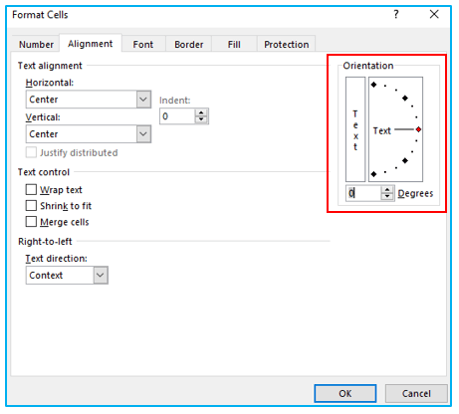Set orientation to the top 90-degree diamond

pos(374,85)
